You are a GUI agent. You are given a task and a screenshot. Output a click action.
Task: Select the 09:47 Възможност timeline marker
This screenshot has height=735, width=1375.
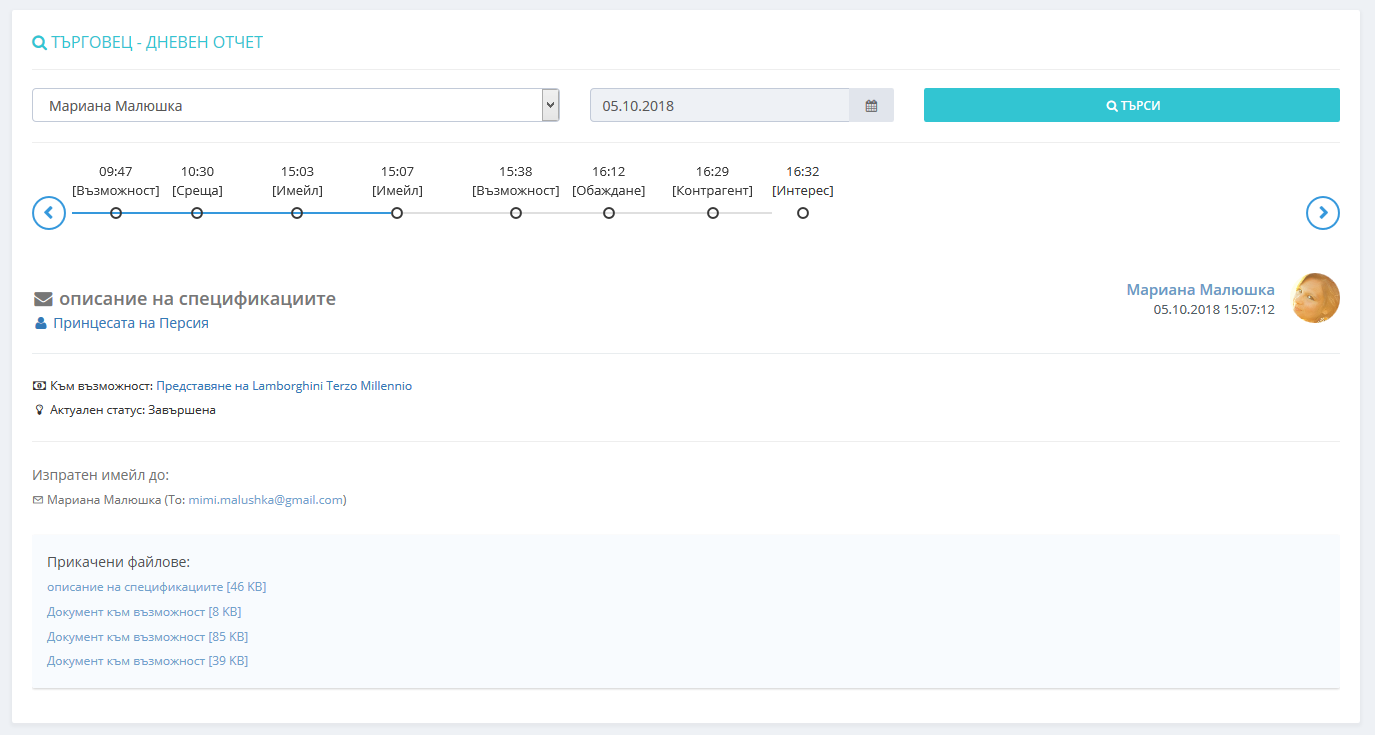116,213
